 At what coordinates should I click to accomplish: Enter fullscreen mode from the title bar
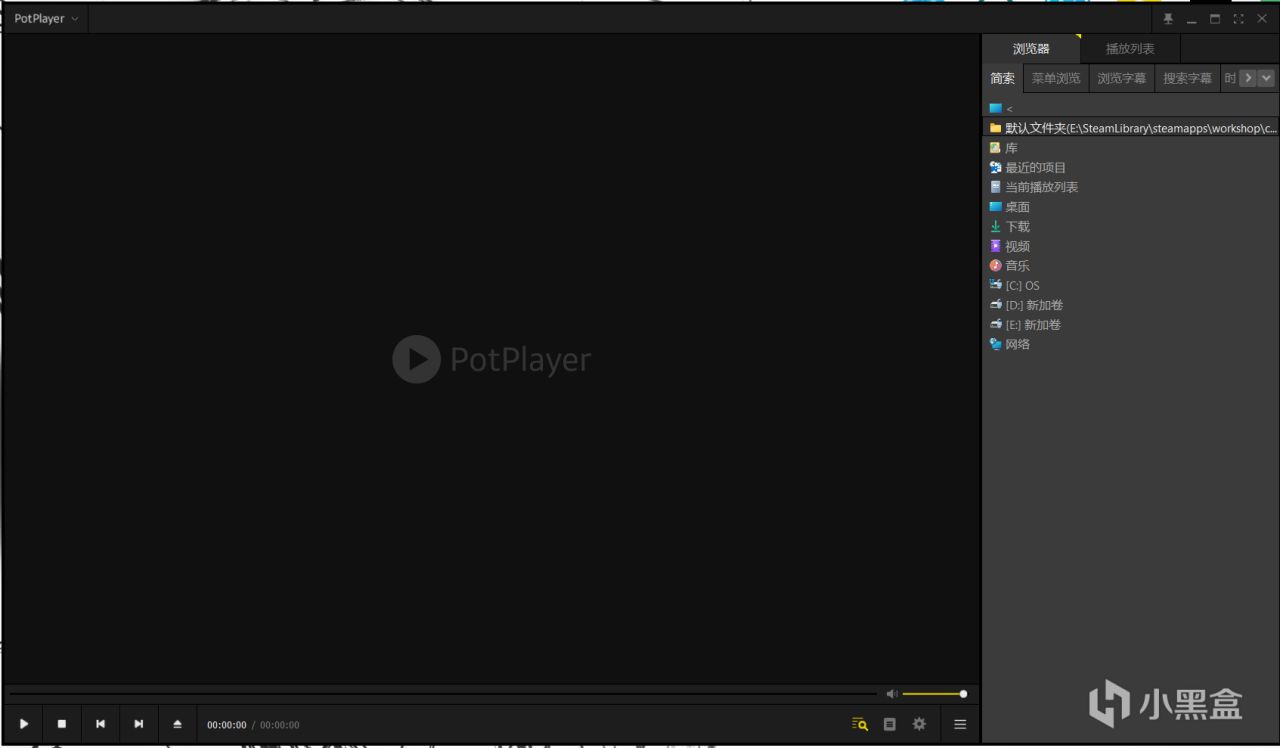click(1239, 19)
